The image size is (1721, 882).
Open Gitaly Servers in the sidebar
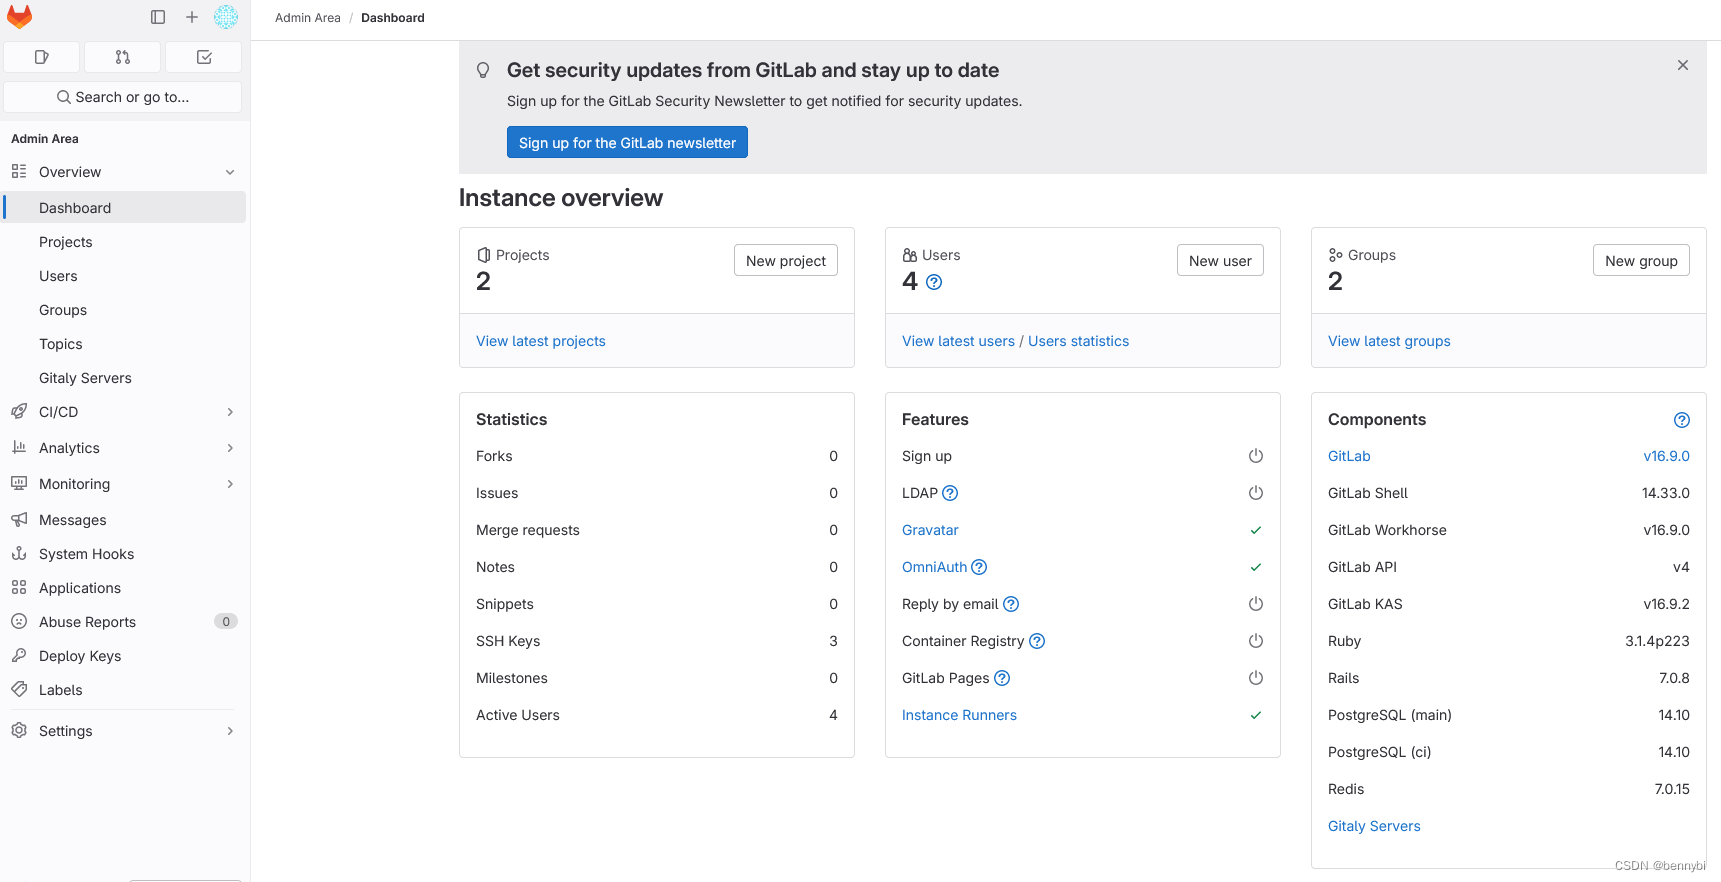[125, 378]
